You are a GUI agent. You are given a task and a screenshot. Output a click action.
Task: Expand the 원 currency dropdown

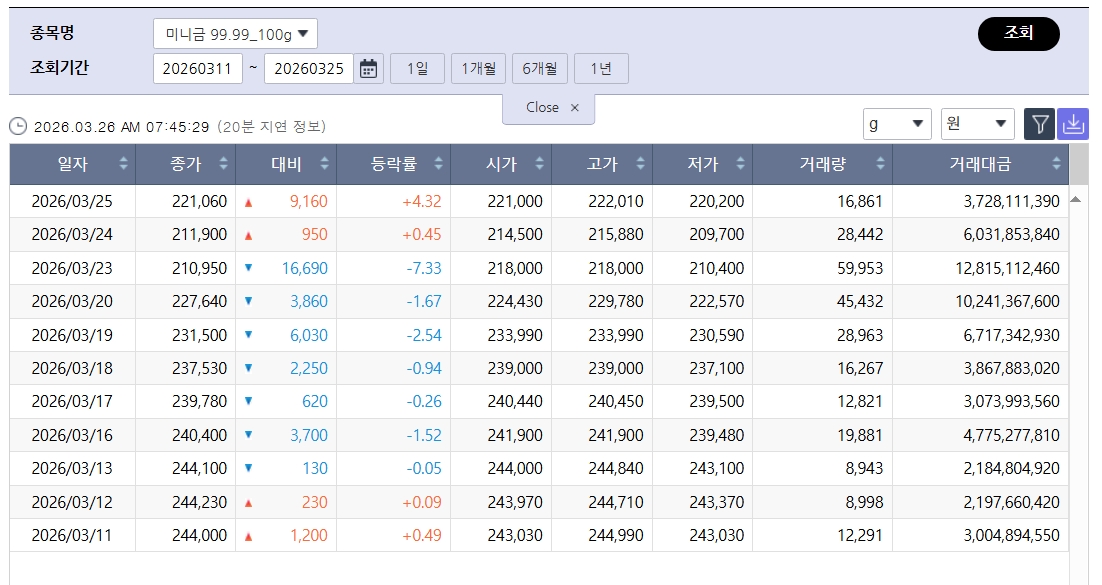pos(977,124)
